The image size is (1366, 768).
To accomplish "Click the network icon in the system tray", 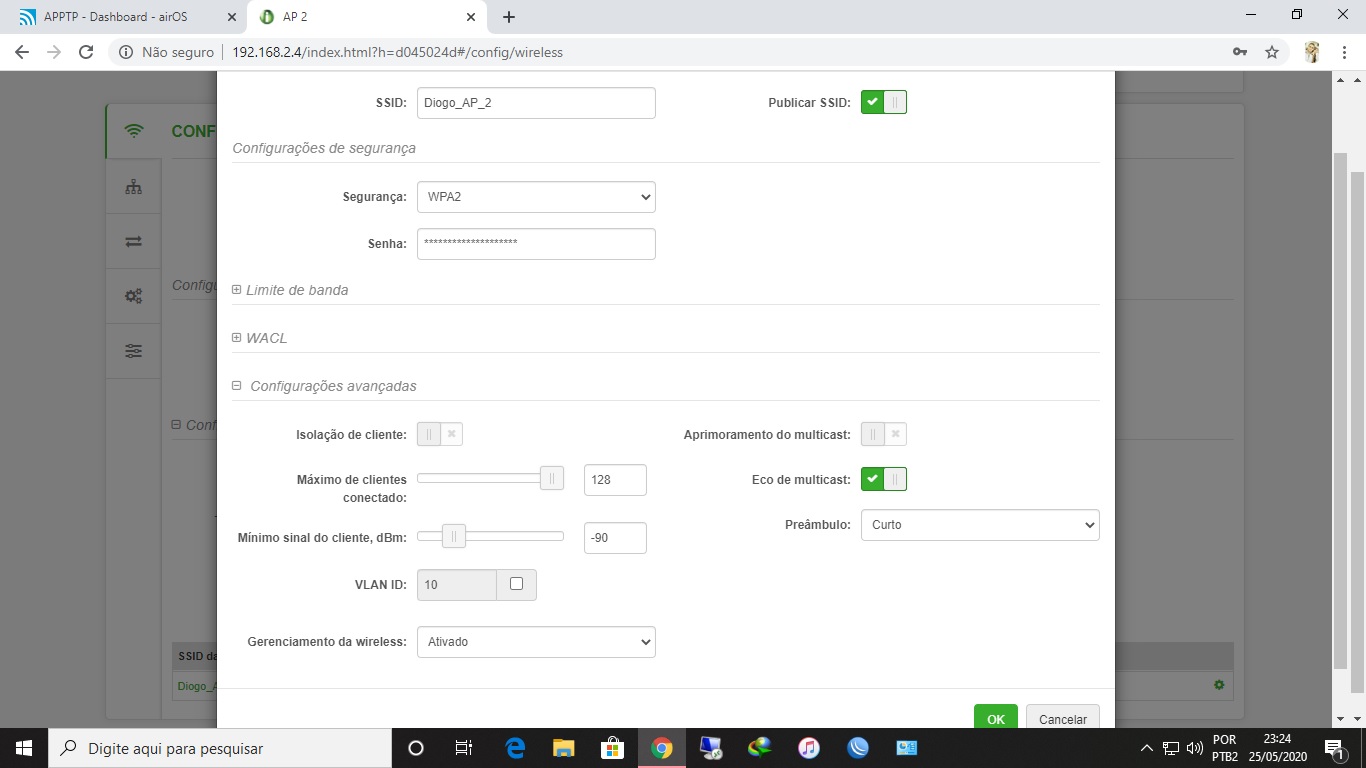I will (x=1171, y=748).
